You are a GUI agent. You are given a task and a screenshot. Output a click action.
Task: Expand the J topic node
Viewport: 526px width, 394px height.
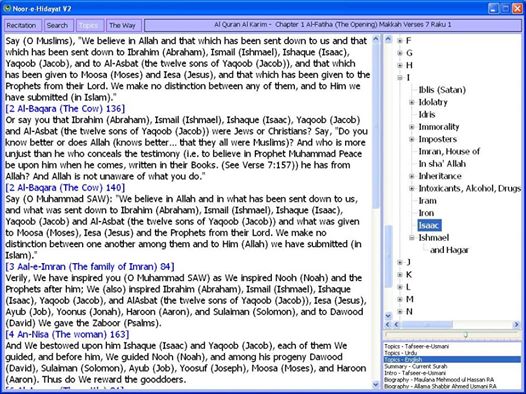400,262
